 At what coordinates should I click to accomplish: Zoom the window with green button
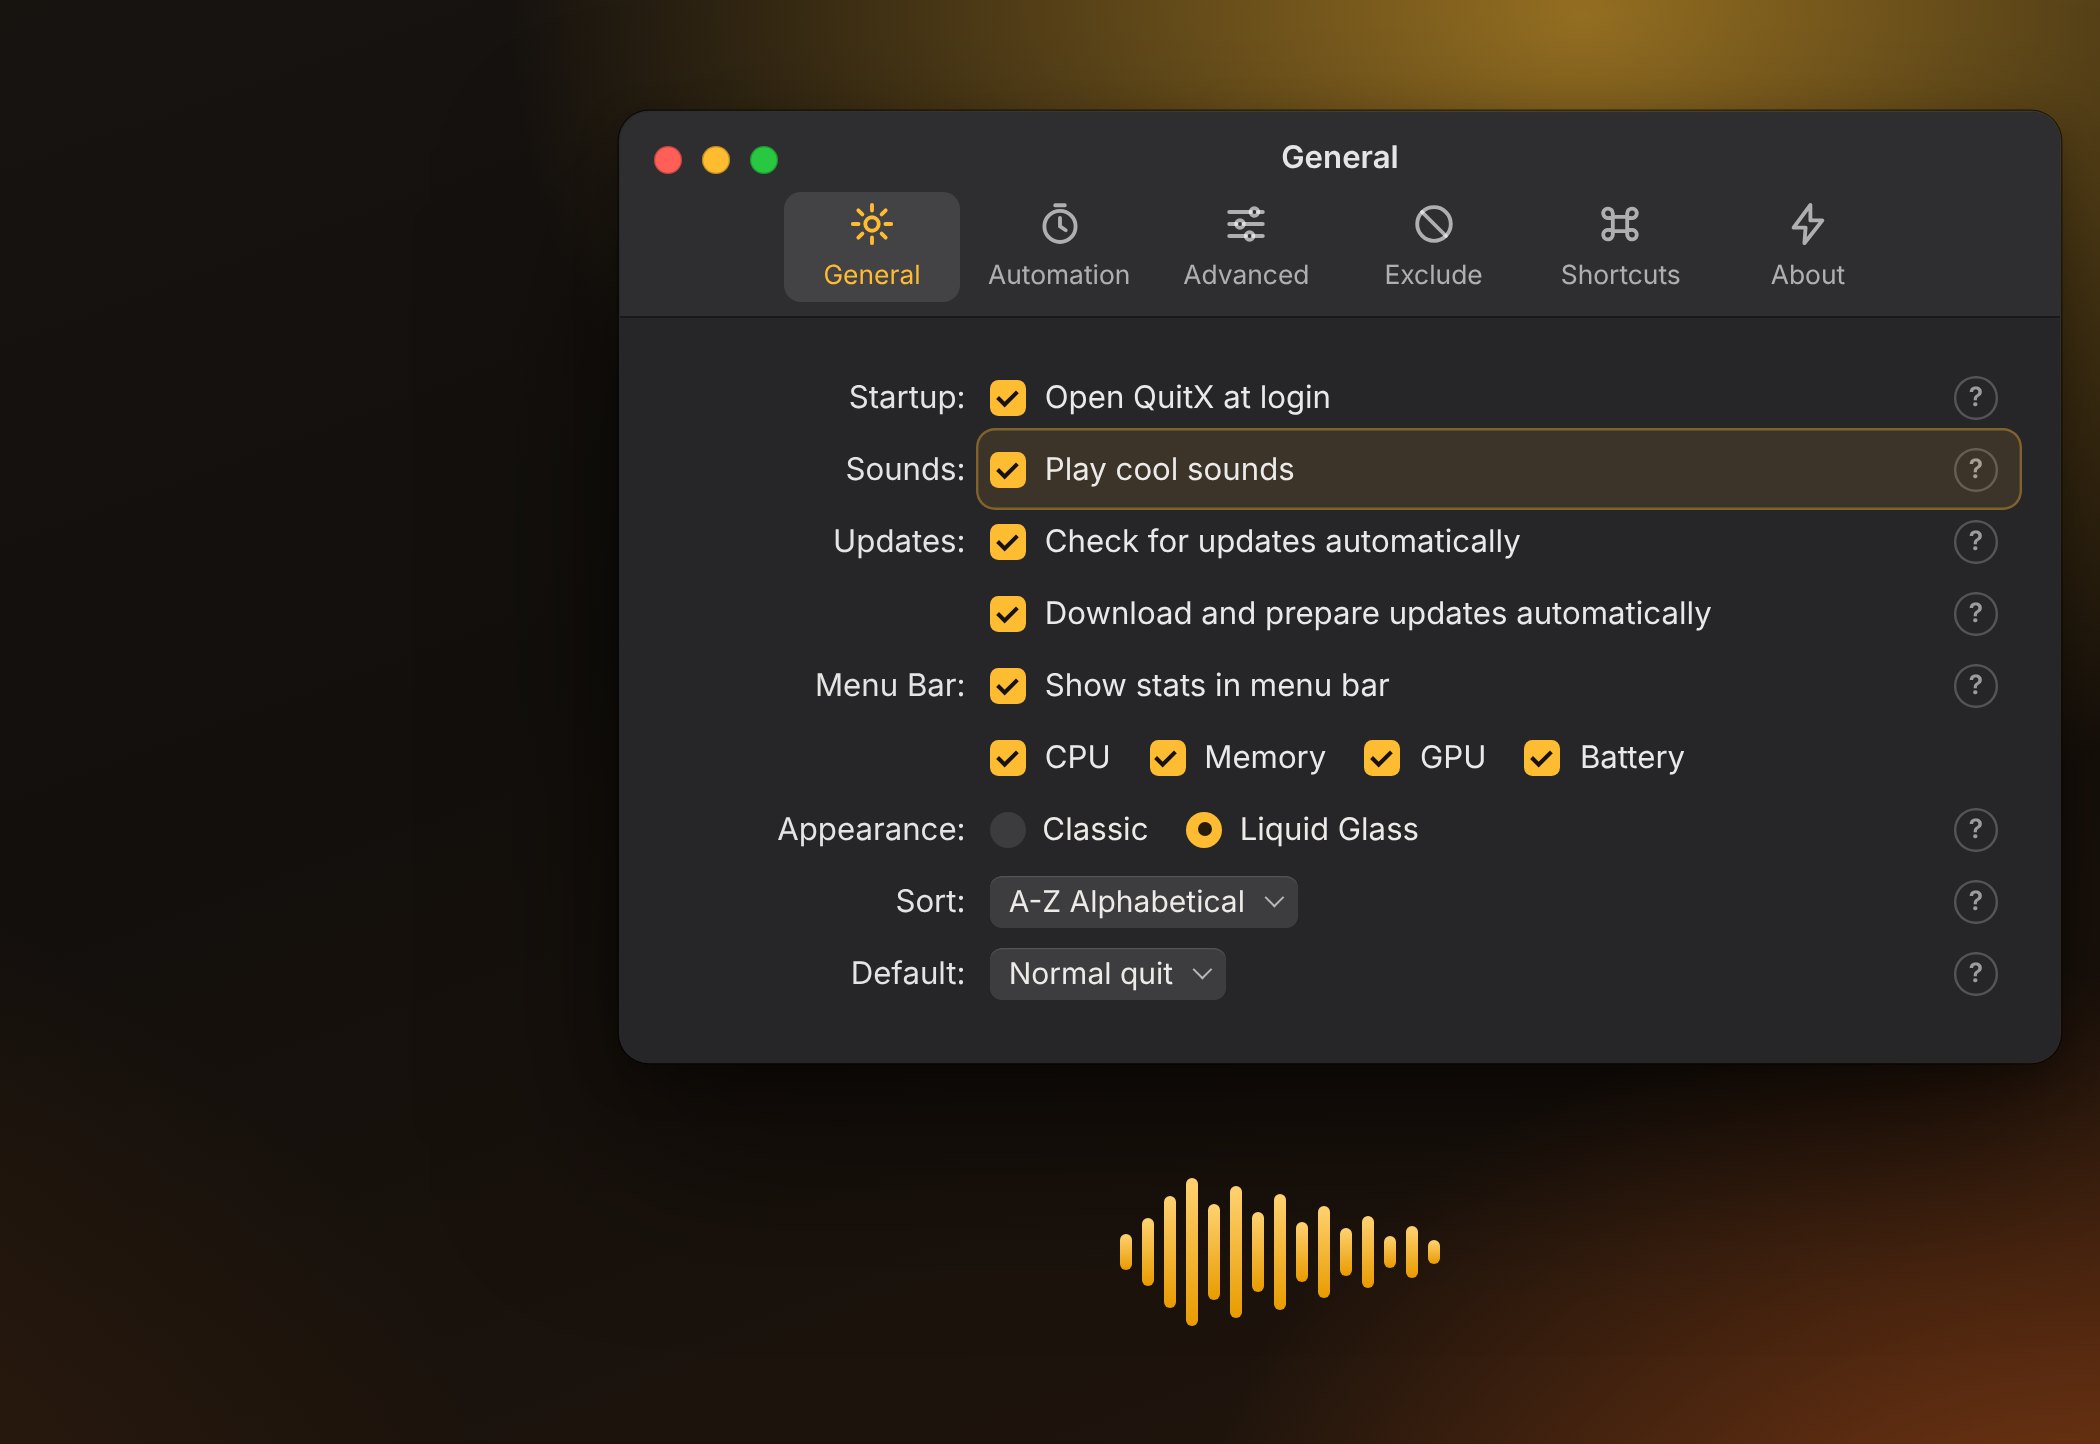764,159
